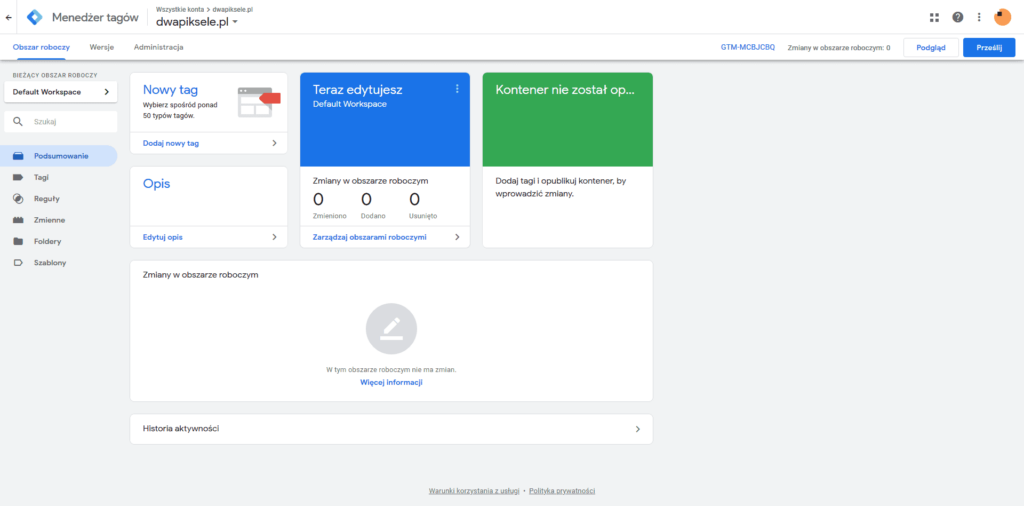The image size is (1024, 506).
Task: Switch to the Wersje tab
Action: click(101, 47)
